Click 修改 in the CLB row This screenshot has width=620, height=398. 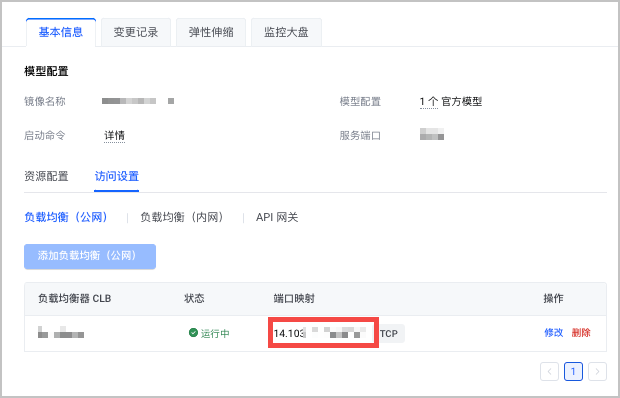[554, 333]
